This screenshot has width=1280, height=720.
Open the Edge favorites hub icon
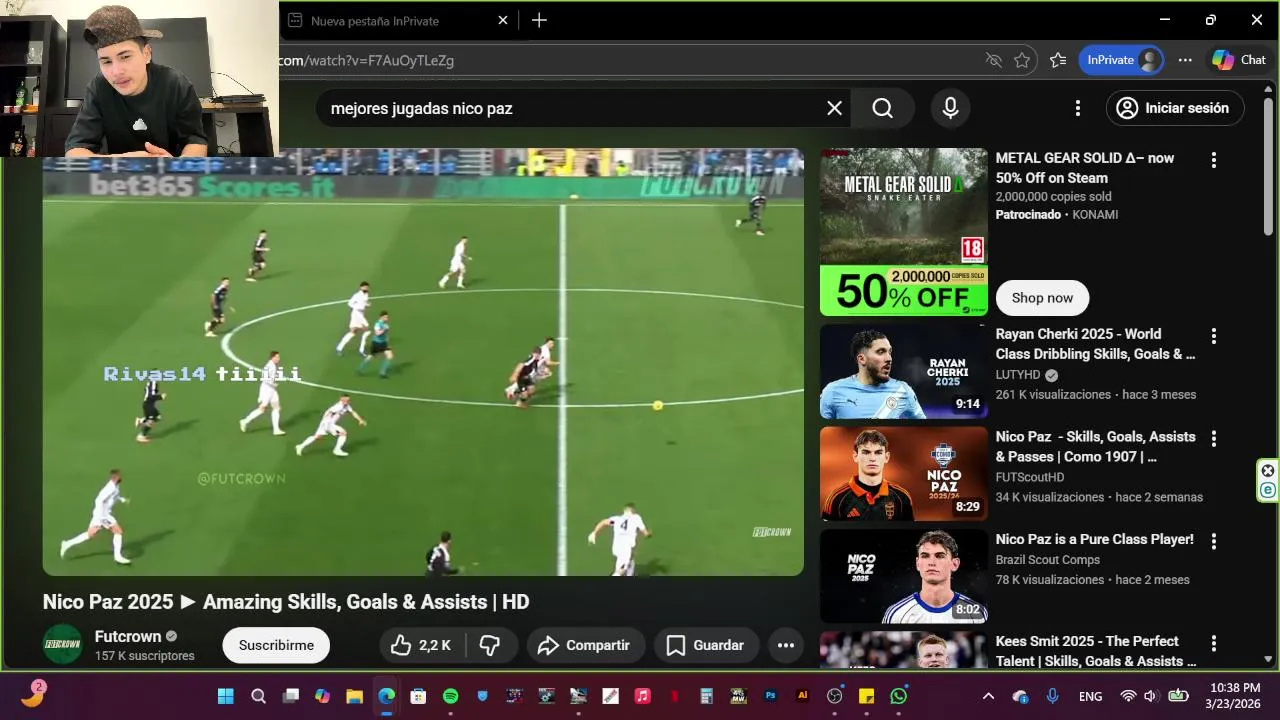[1058, 60]
